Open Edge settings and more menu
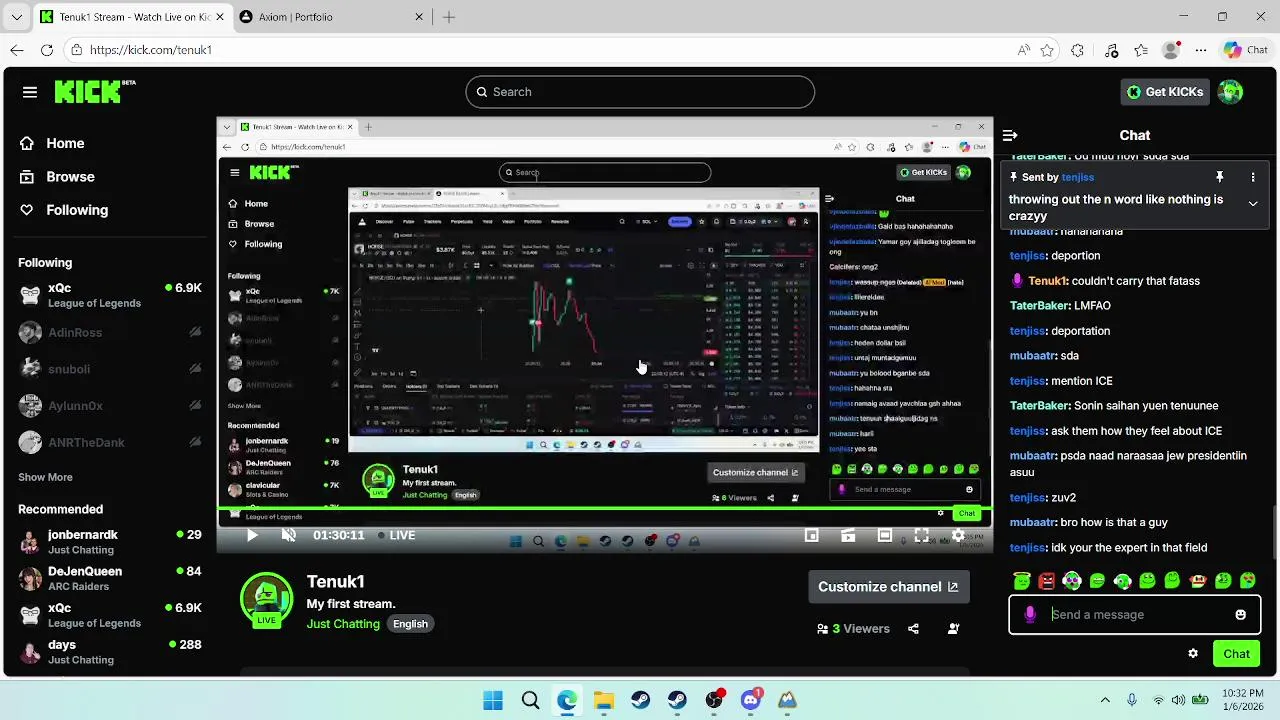 pyautogui.click(x=1201, y=50)
